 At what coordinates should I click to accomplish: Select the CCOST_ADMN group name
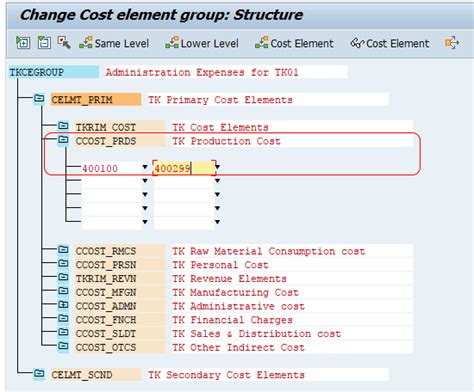coord(120,306)
